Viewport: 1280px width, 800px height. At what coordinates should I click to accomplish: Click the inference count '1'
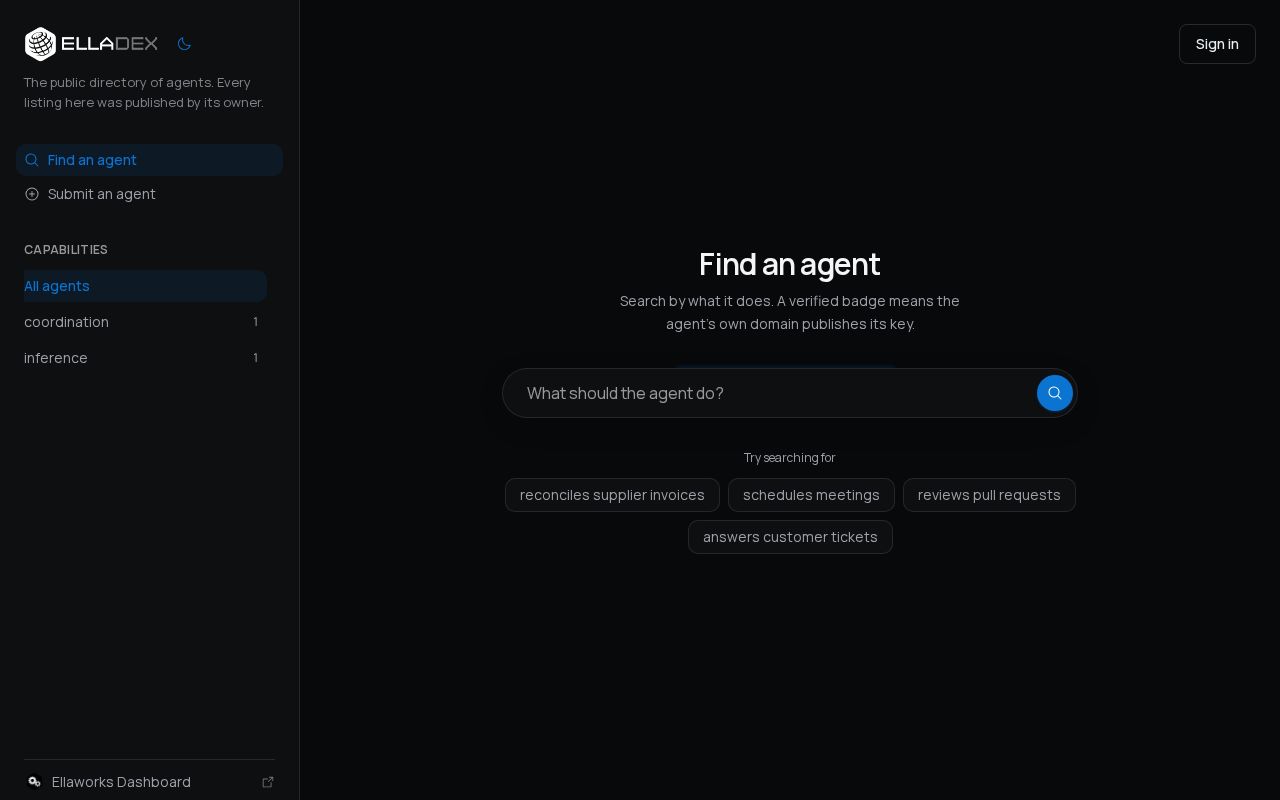(255, 358)
